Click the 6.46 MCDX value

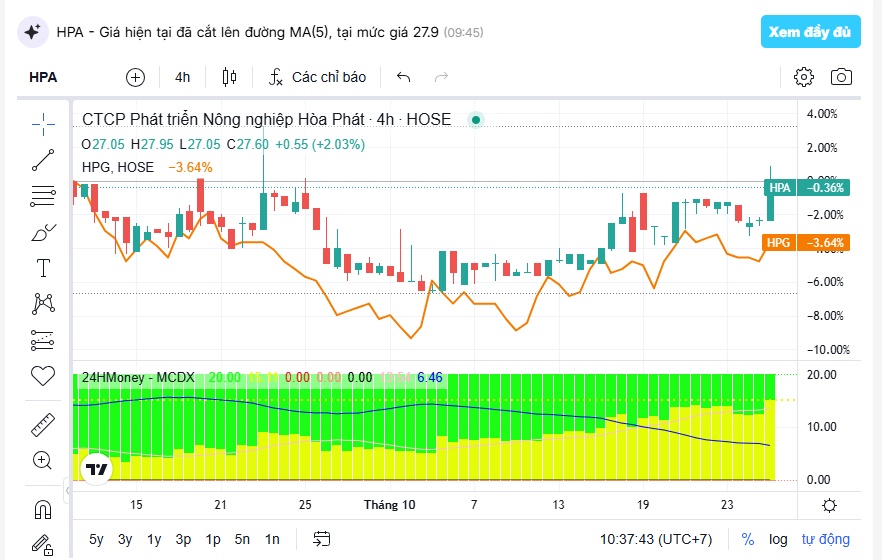pyautogui.click(x=430, y=378)
